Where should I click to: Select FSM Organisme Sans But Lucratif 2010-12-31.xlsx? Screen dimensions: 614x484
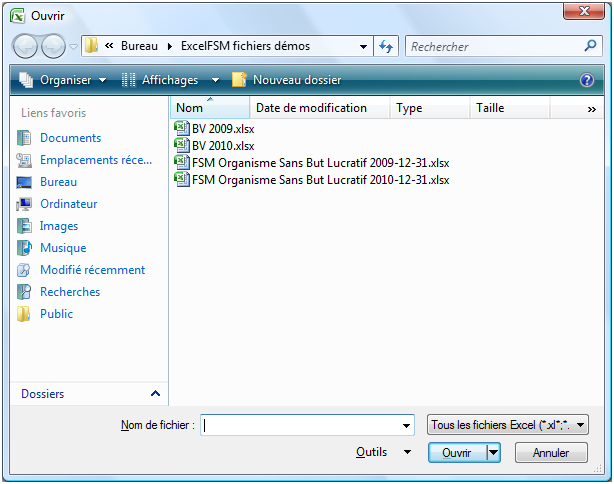click(319, 180)
